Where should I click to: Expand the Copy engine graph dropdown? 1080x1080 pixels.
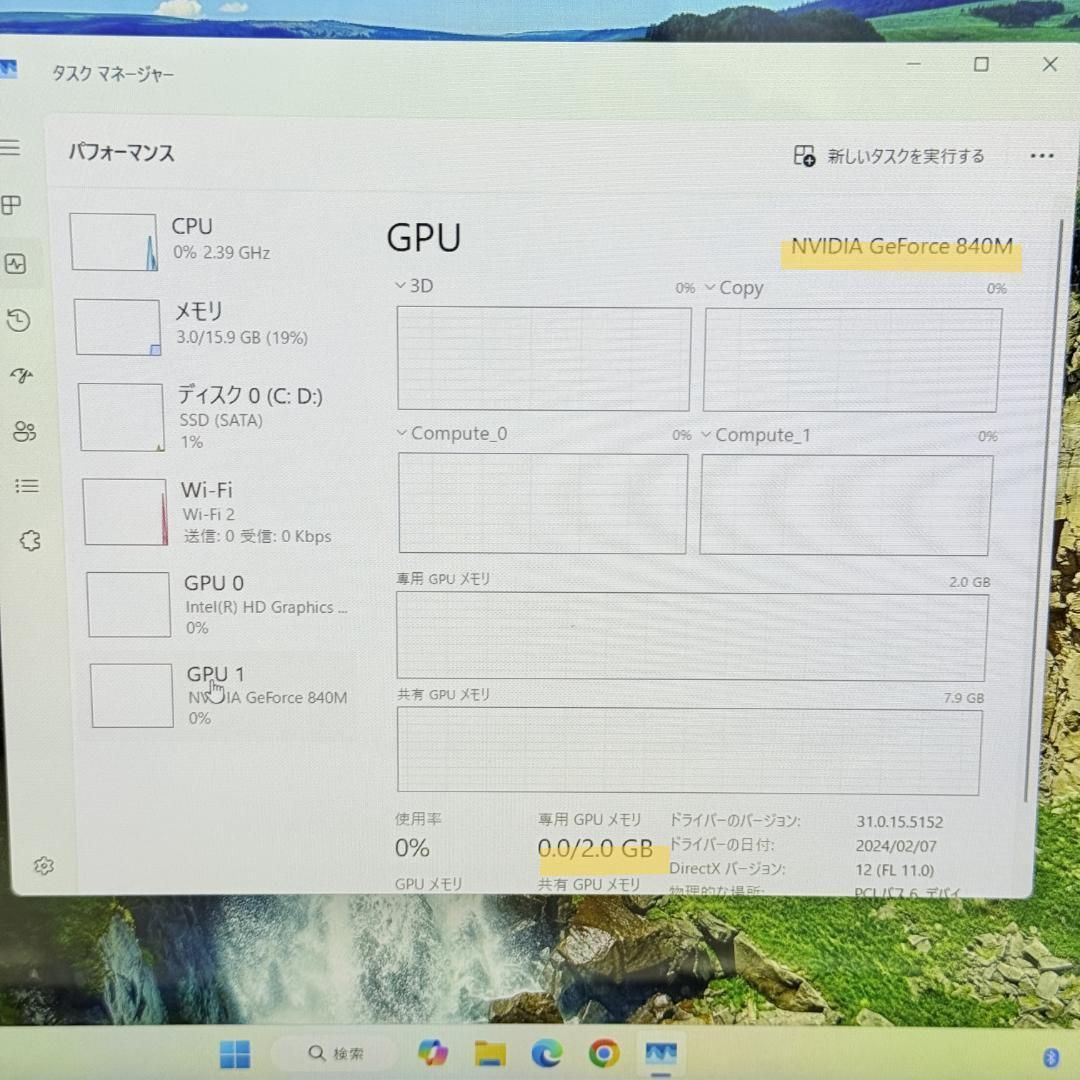[x=710, y=288]
